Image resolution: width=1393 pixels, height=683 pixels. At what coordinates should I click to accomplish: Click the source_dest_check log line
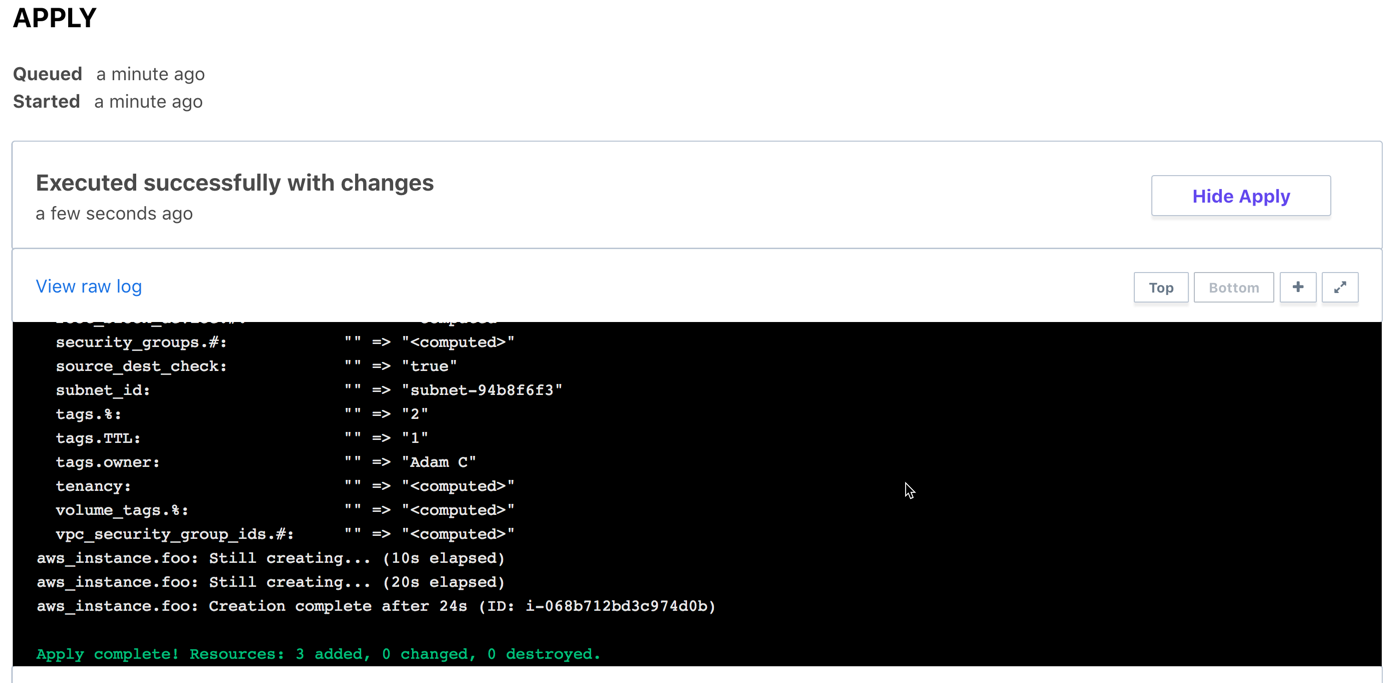(x=256, y=366)
